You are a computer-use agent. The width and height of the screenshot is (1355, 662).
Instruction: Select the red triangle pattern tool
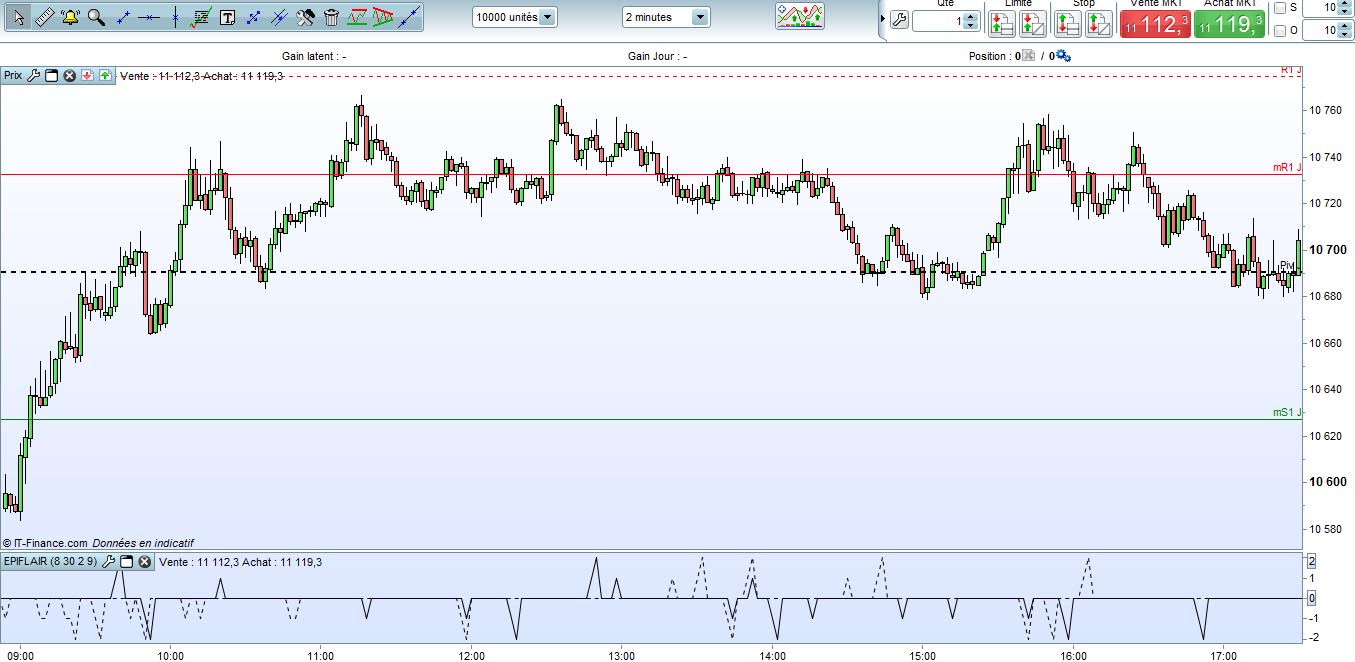tap(382, 17)
